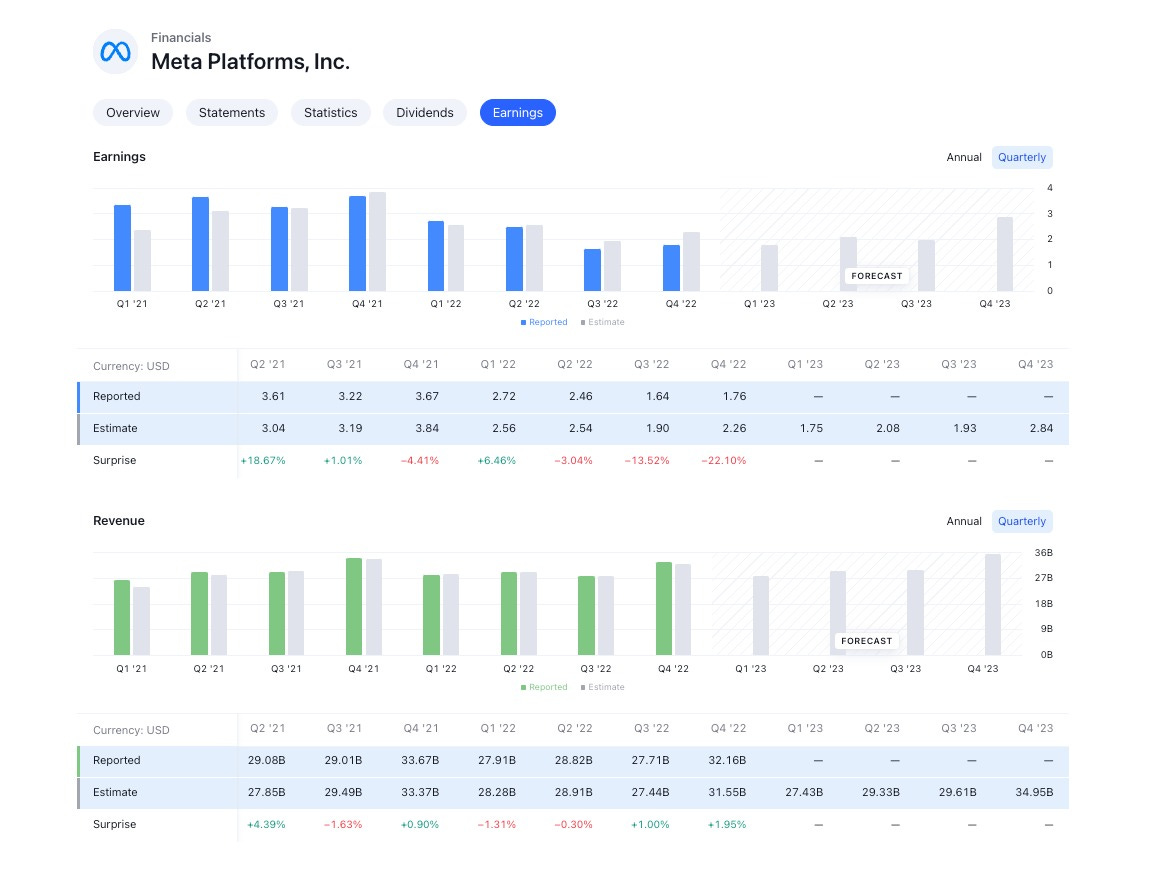Click the 3.61 reported earnings value

273,397
